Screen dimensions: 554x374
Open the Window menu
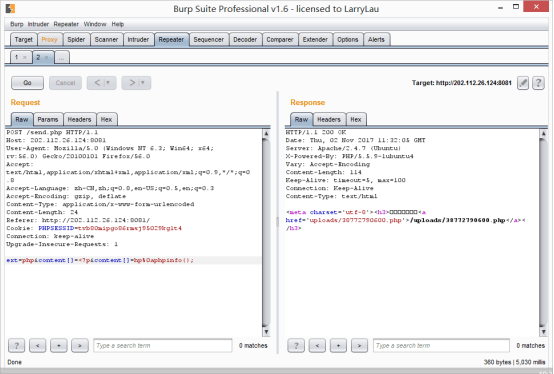(95, 24)
